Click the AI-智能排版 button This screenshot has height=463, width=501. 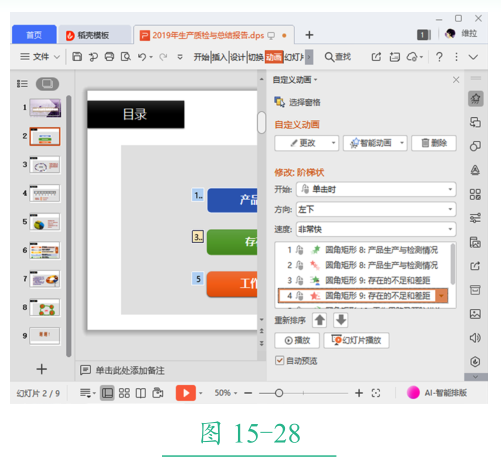[437, 393]
